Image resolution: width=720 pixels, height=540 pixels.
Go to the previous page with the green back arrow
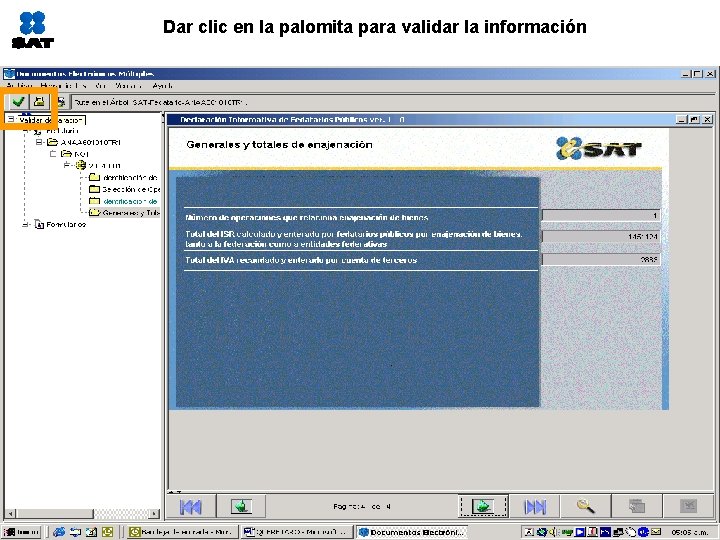tap(242, 506)
